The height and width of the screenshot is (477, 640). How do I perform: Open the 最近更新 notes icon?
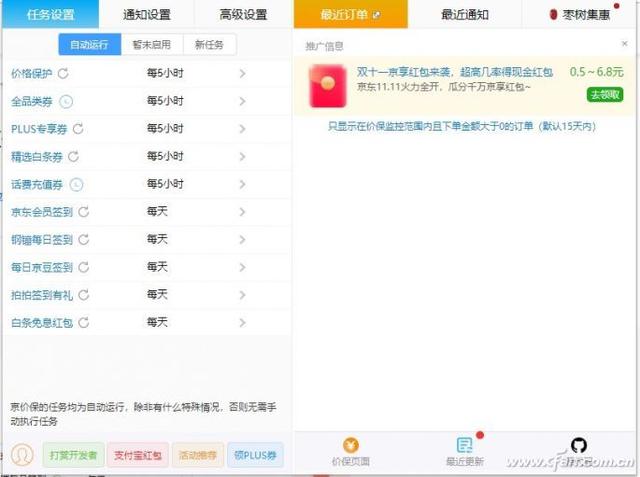click(464, 445)
